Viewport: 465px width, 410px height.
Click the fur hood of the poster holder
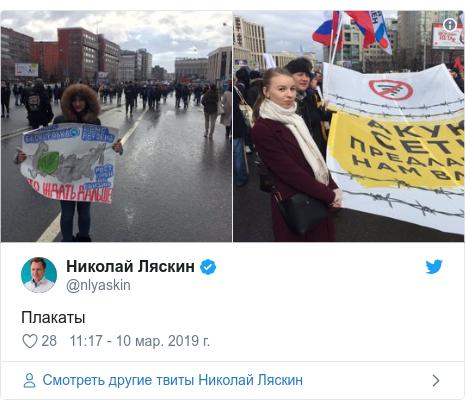[x=80, y=100]
